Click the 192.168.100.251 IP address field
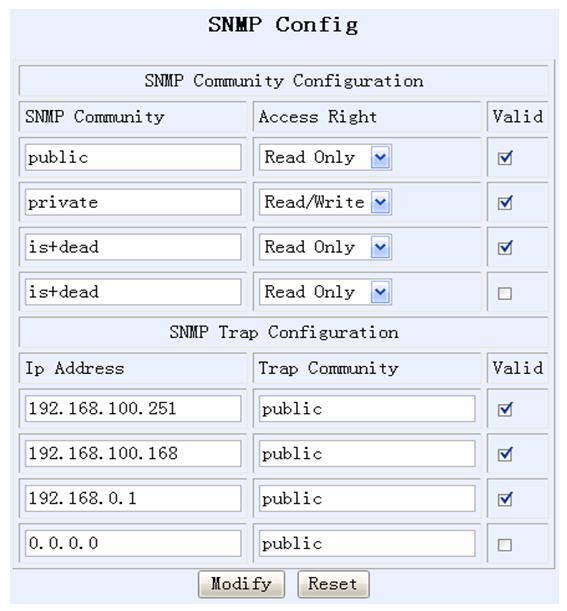567x611 pixels. coord(133,409)
